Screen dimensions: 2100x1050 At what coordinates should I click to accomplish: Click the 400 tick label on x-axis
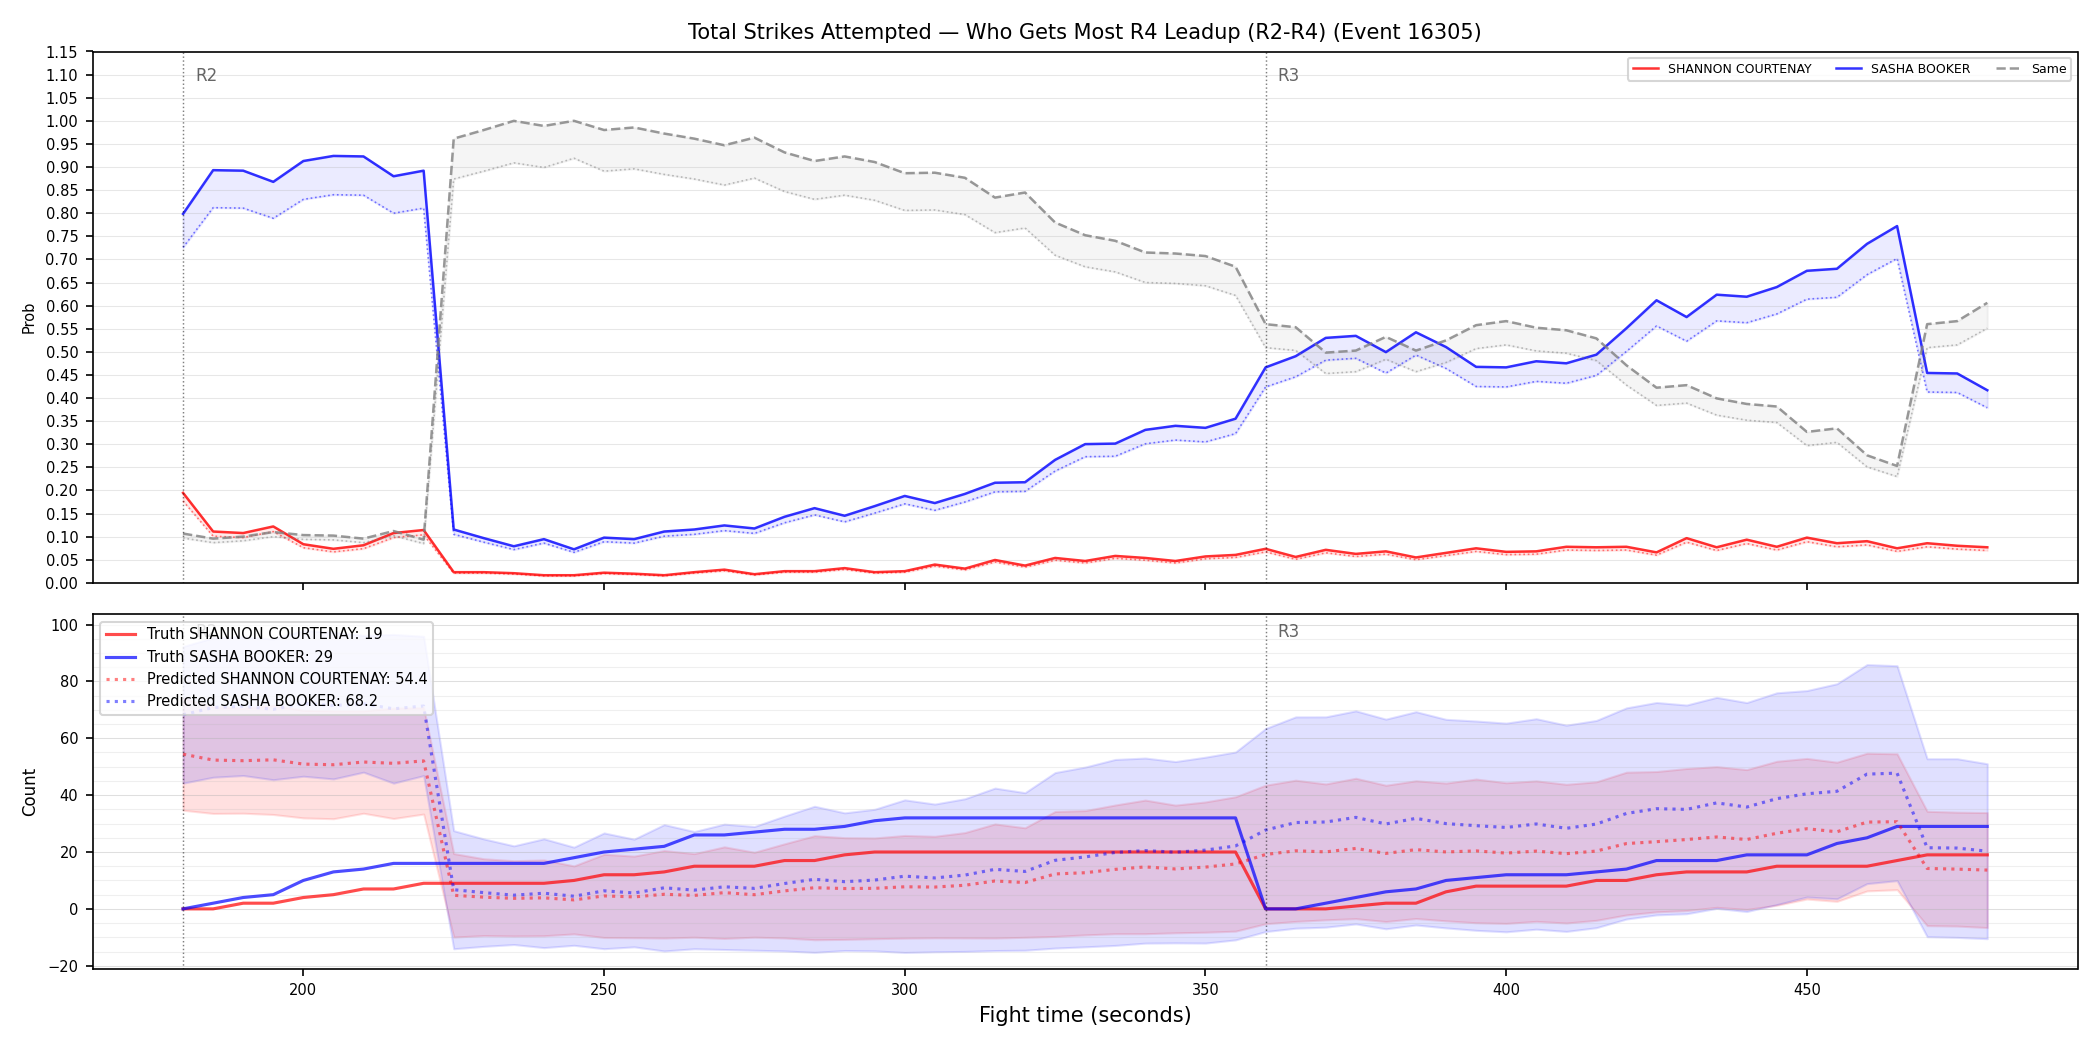point(1506,989)
